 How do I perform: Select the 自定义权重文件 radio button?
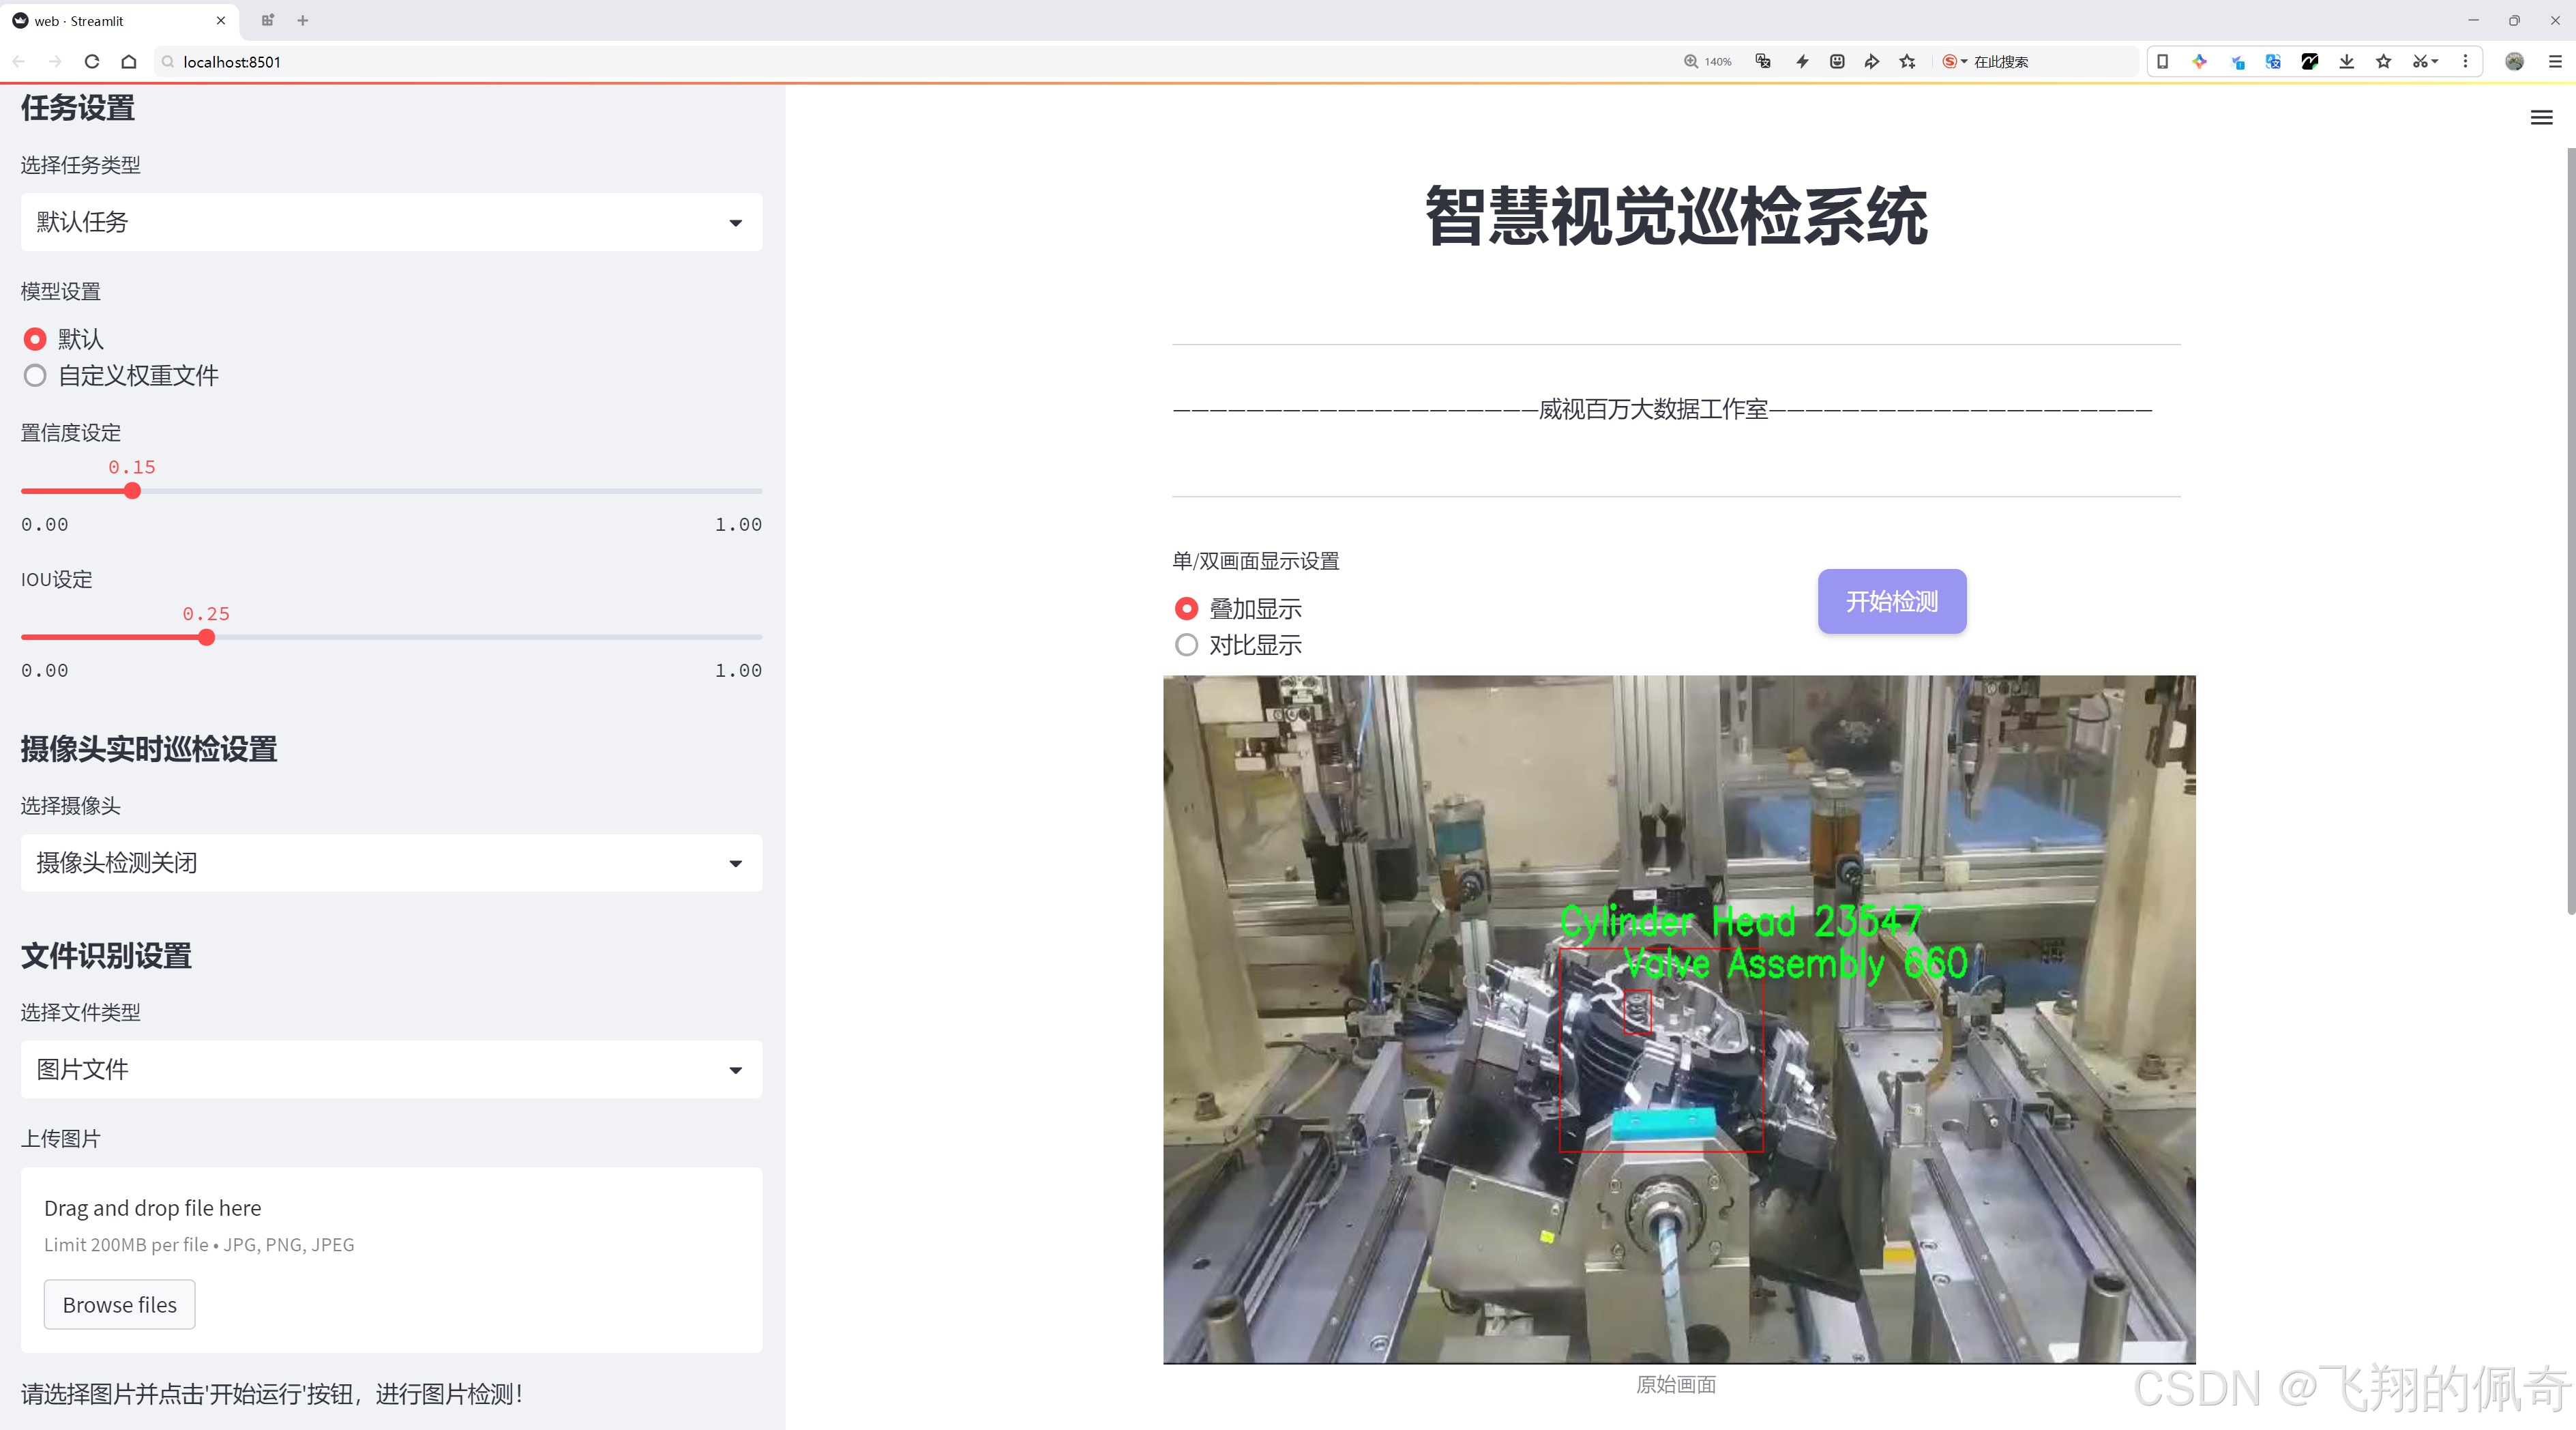pyautogui.click(x=35, y=376)
